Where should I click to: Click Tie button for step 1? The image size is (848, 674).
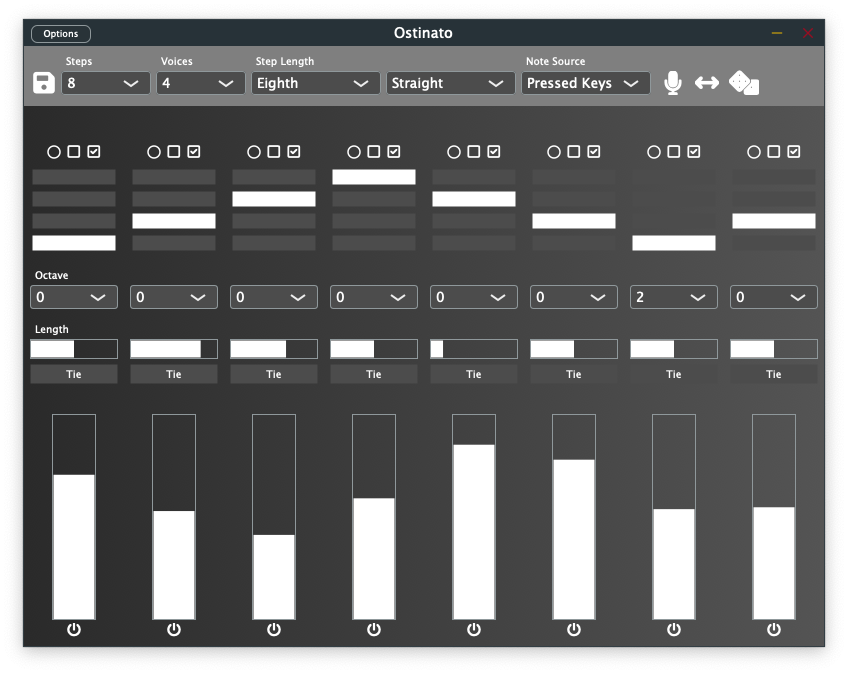pos(74,374)
